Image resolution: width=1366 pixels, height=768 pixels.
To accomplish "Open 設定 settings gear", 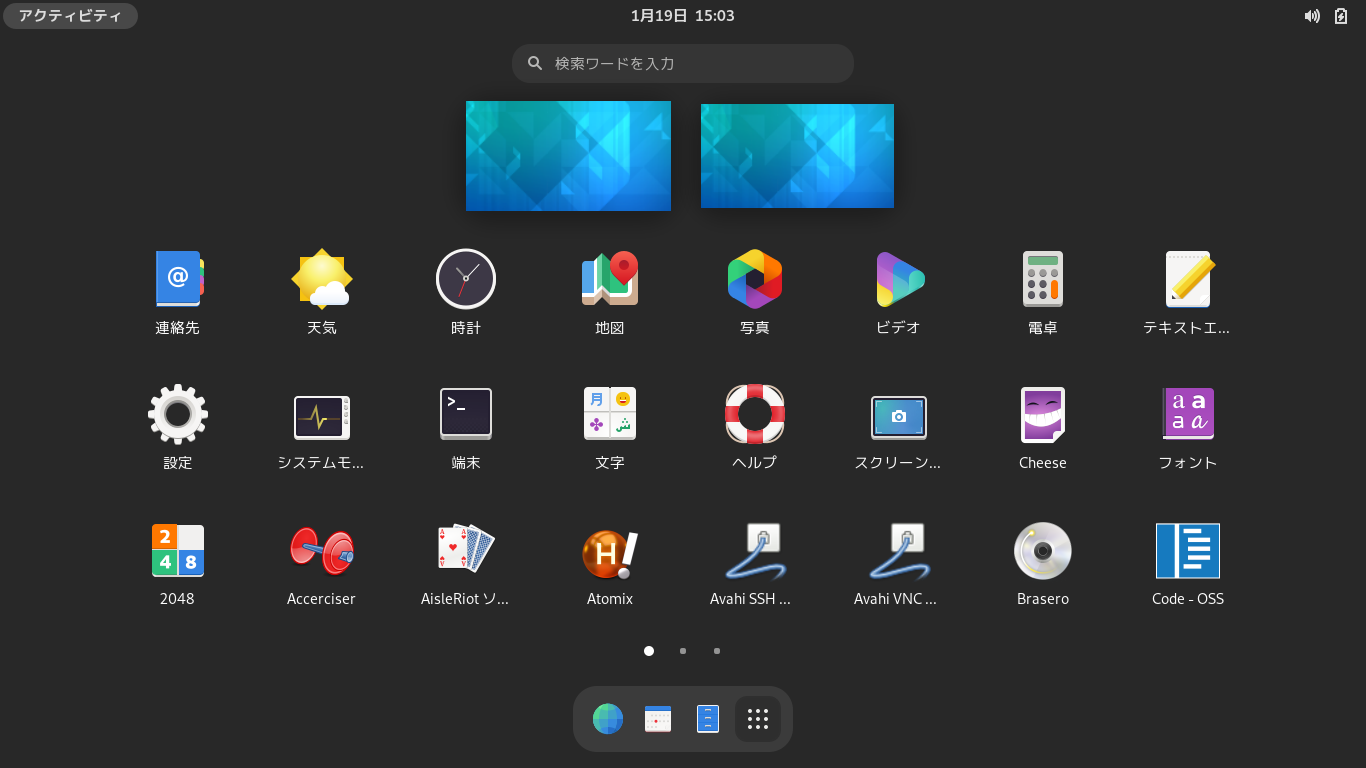I will coord(178,414).
